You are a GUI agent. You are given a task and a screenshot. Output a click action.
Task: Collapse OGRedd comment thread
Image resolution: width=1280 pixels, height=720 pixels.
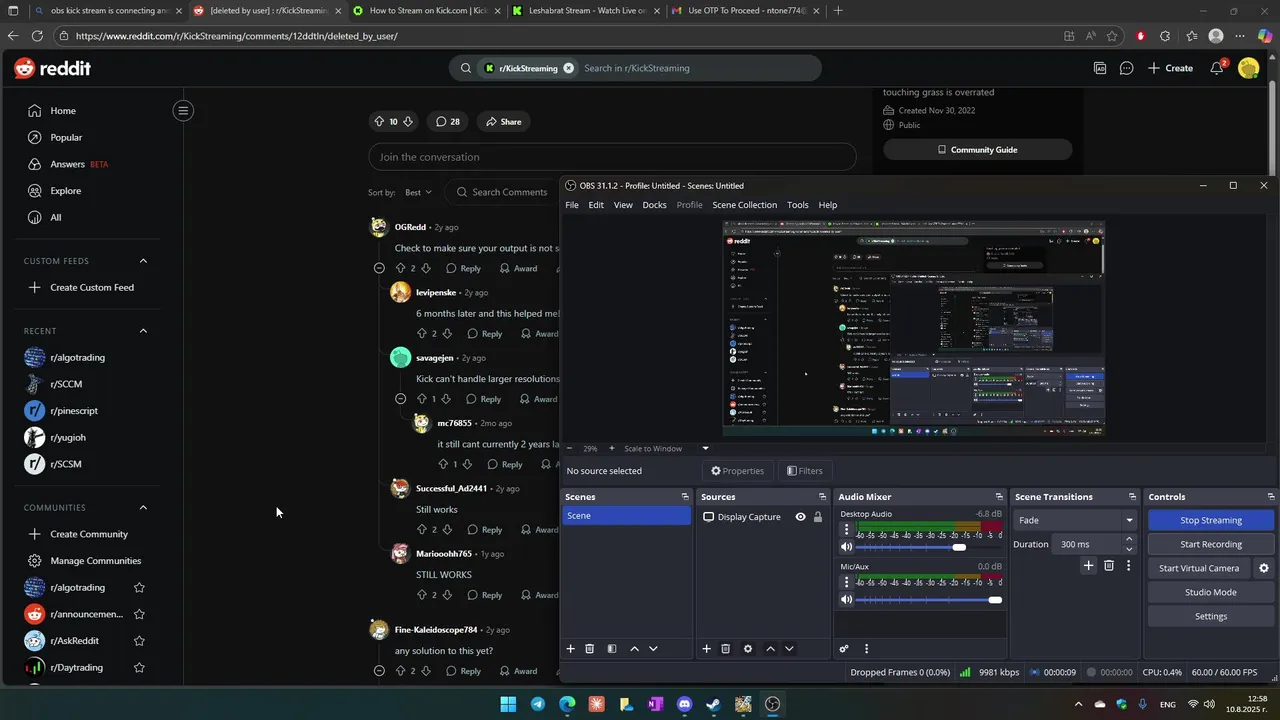click(379, 268)
